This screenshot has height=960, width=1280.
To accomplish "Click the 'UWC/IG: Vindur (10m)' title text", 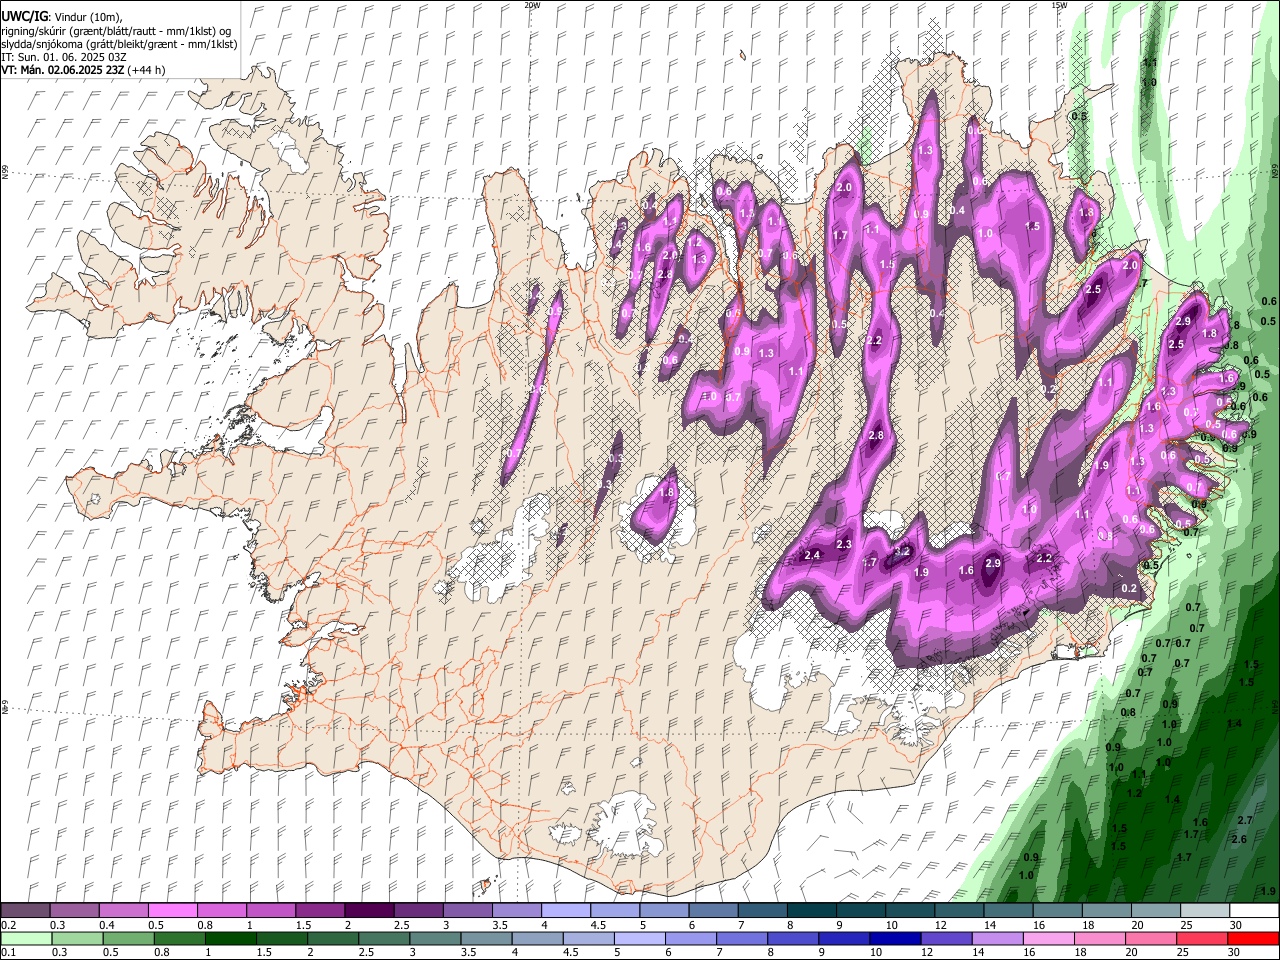I will [x=61, y=17].
